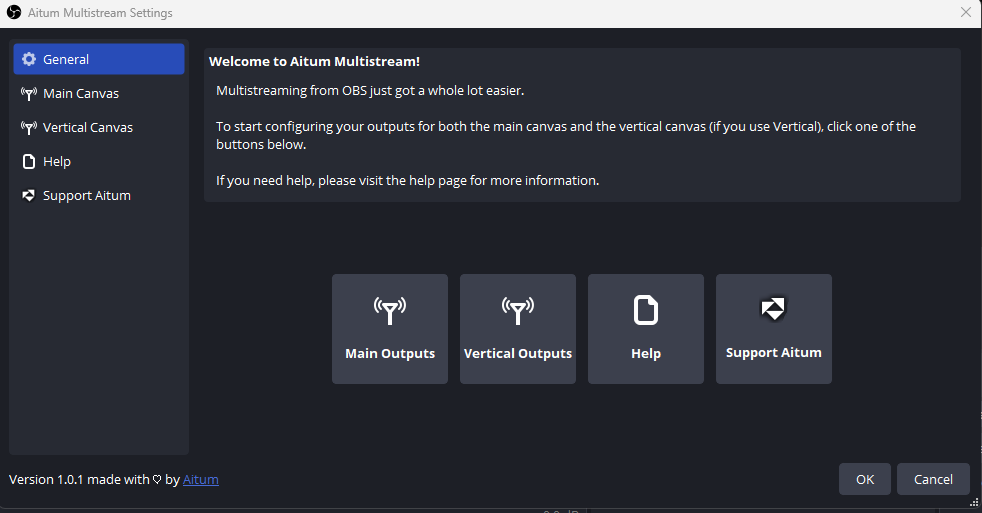Click the 'Welcome to Aitum Multistream!' heading
The image size is (982, 513).
click(314, 61)
